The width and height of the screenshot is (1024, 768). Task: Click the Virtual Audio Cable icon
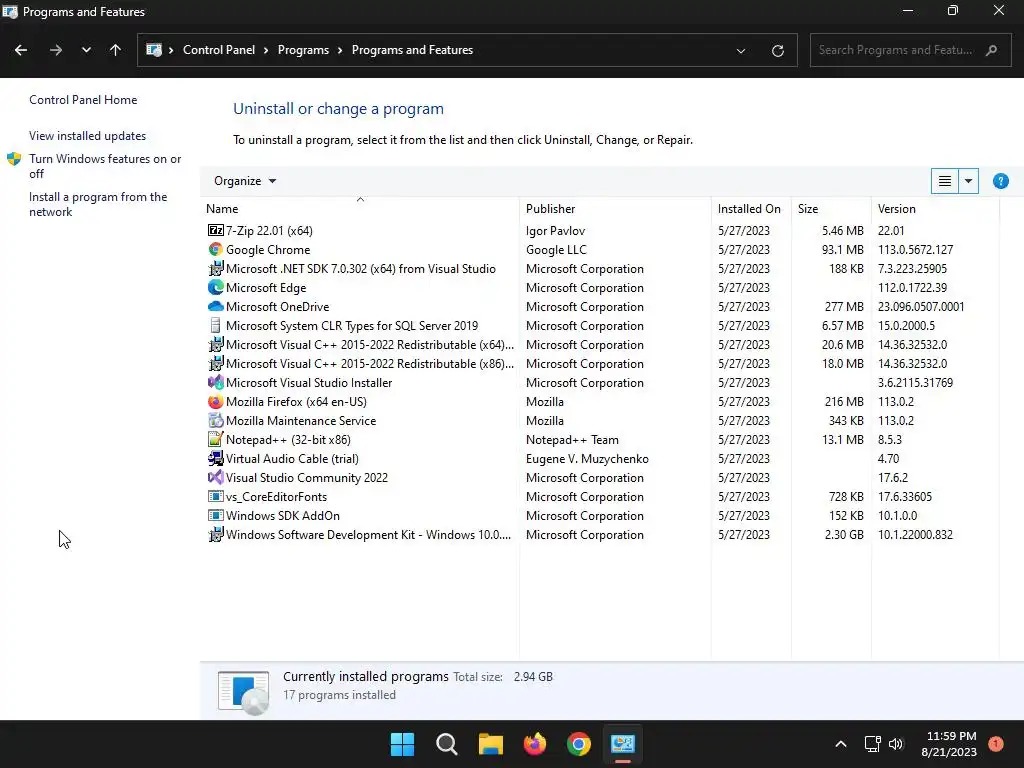pyautogui.click(x=216, y=458)
